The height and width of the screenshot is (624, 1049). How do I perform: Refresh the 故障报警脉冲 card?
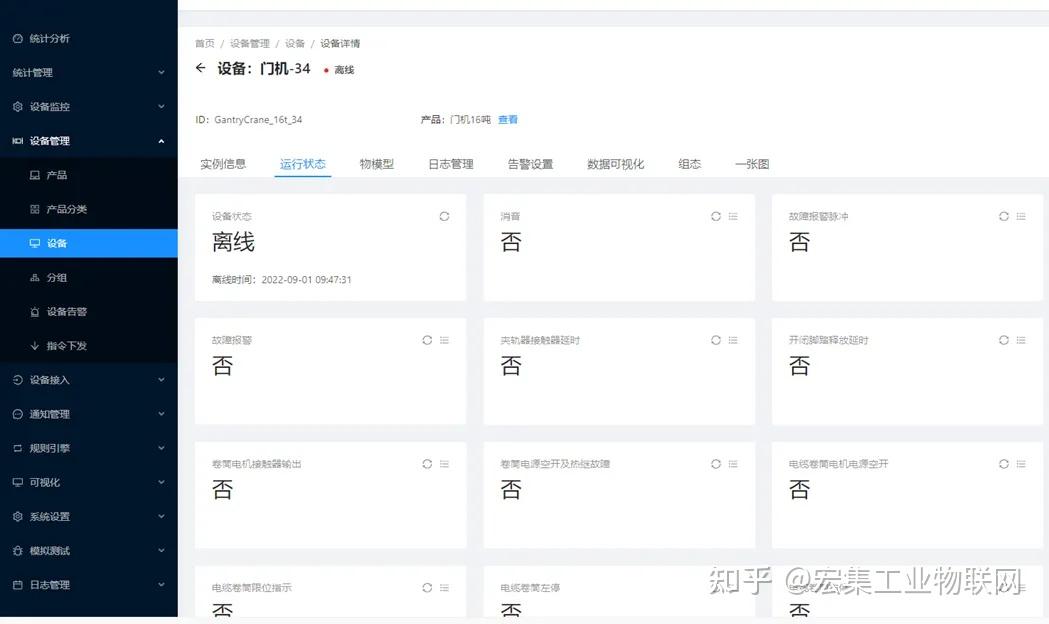point(1004,216)
